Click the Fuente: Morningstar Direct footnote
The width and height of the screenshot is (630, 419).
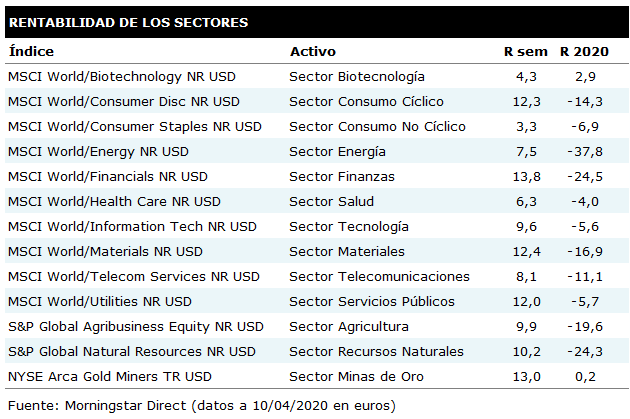[x=201, y=405]
